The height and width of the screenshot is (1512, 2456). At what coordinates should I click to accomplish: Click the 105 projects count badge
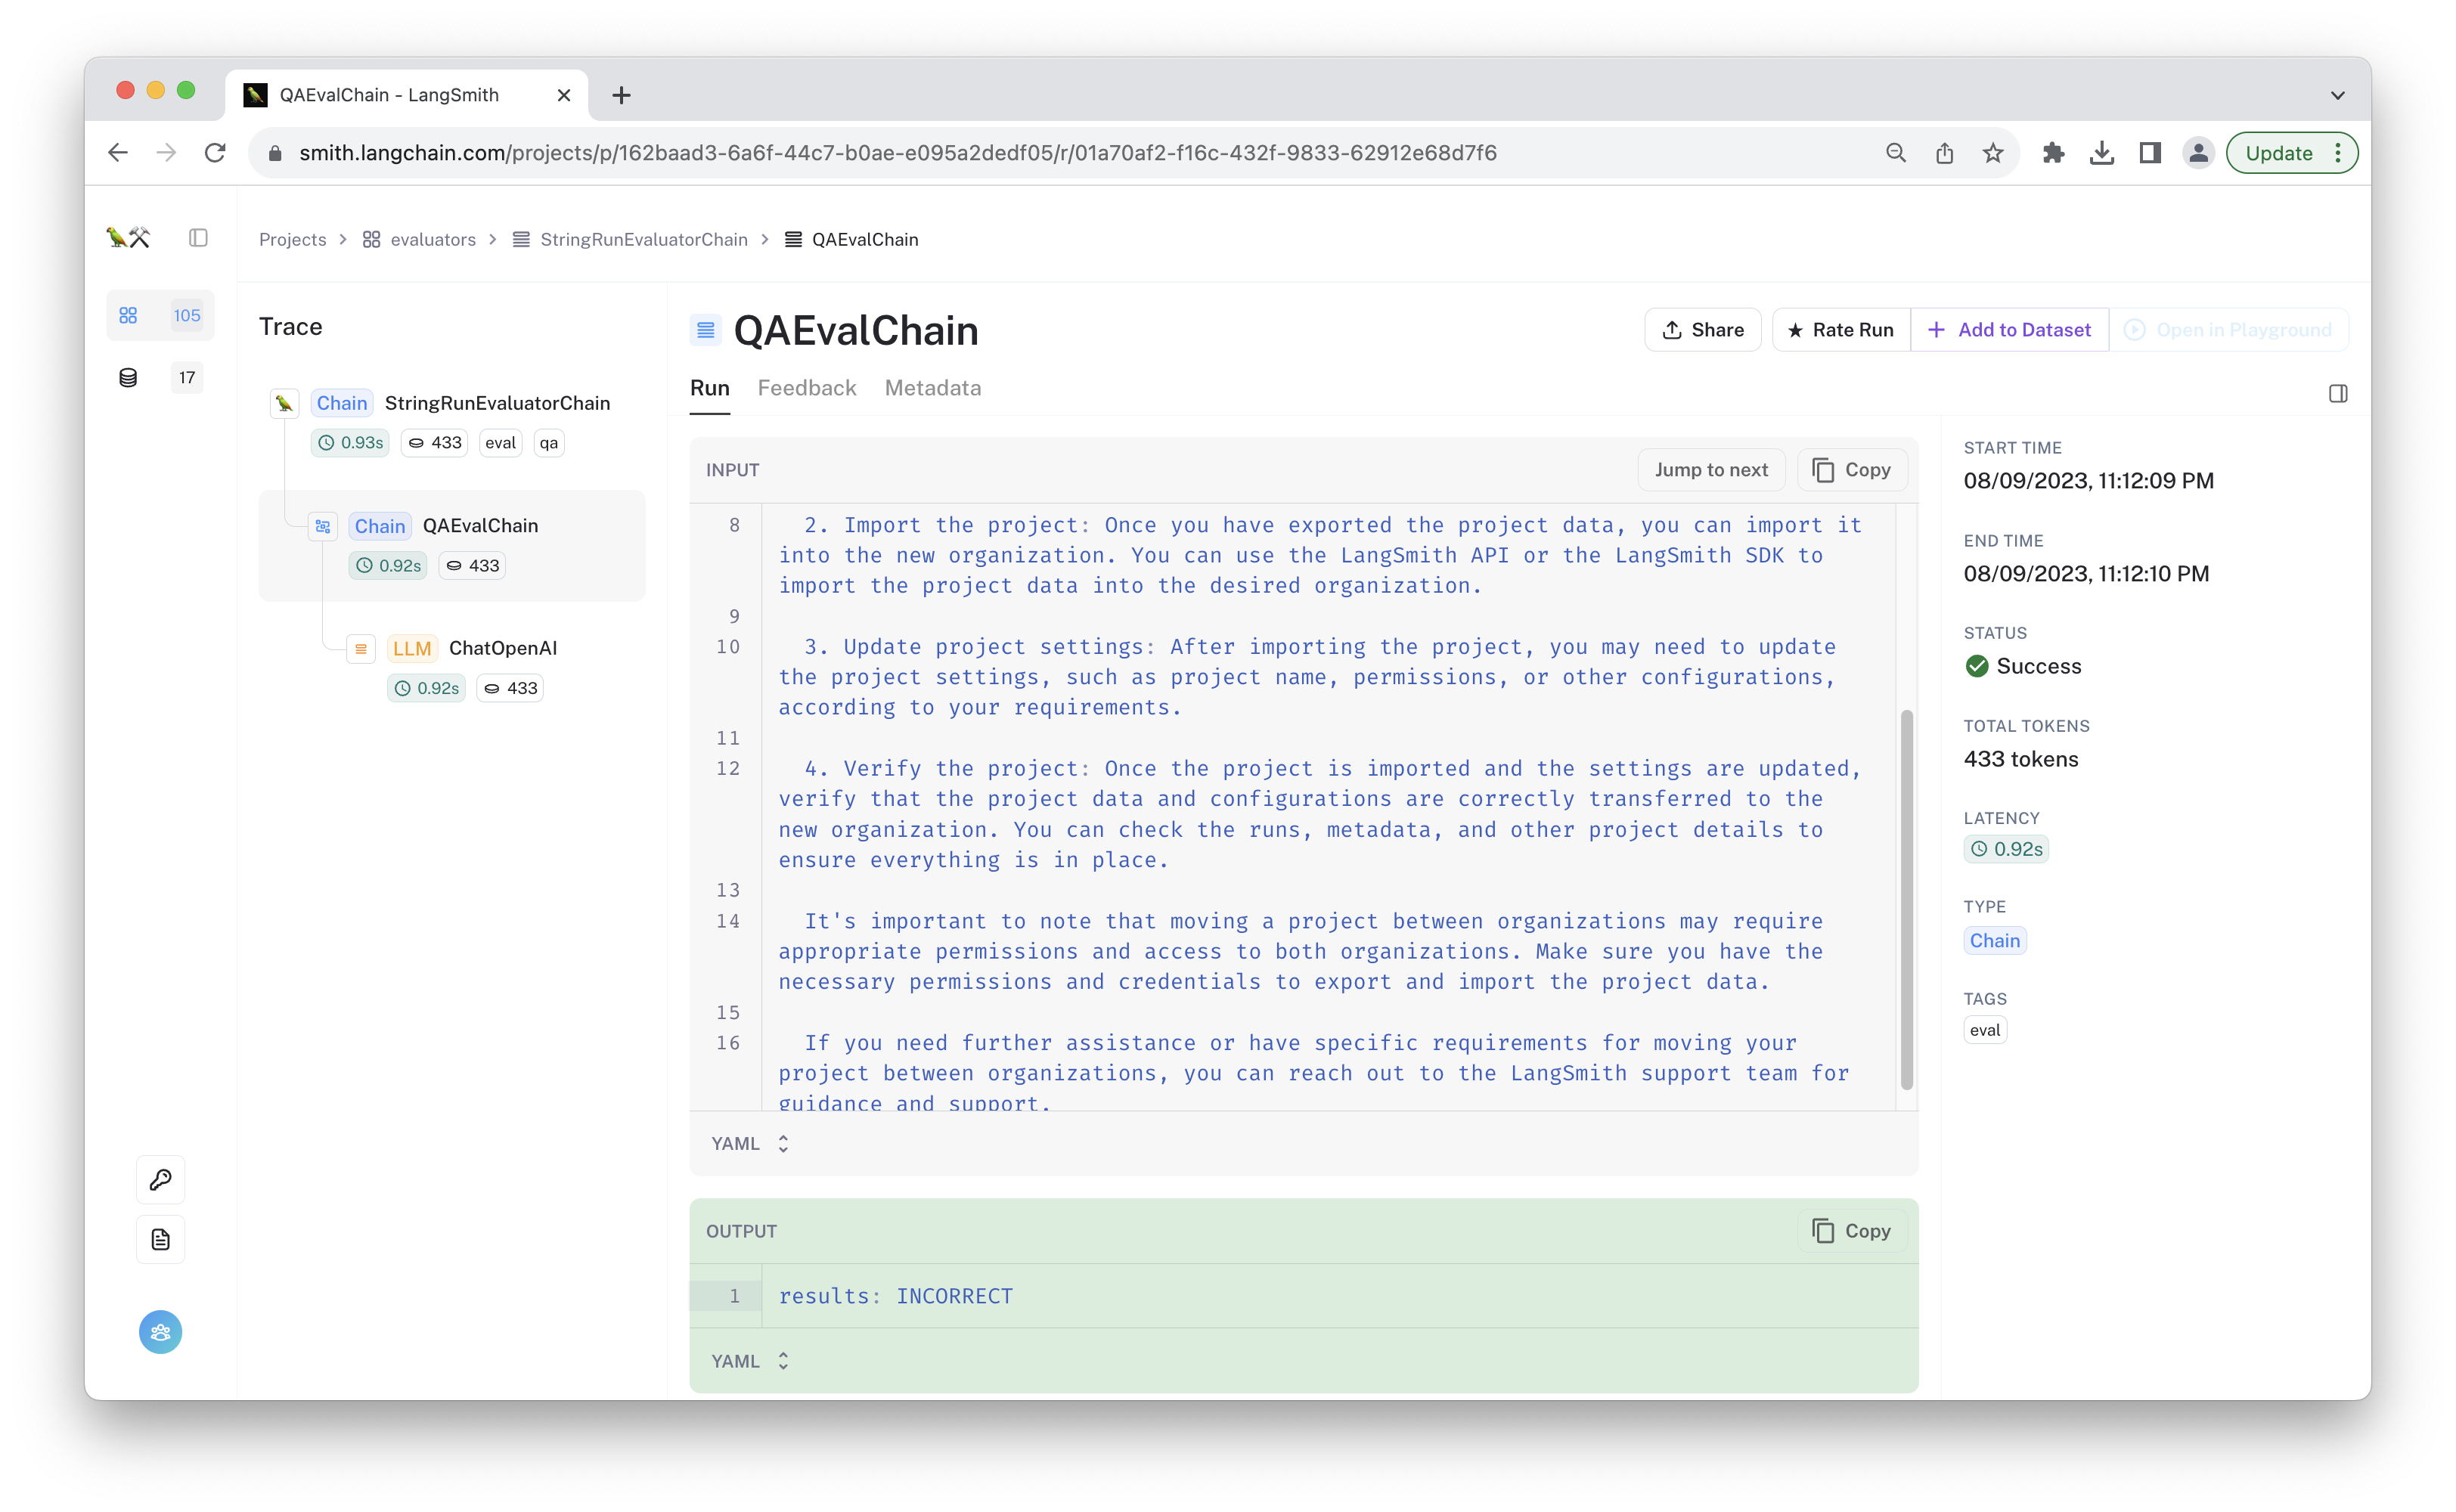click(187, 315)
